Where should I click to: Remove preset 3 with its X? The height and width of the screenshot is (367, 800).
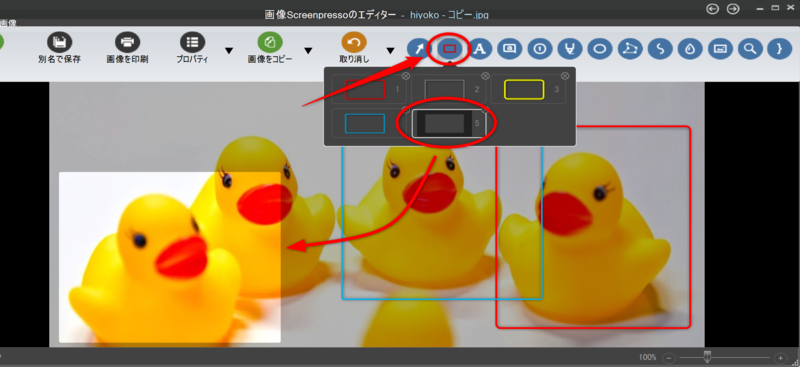[564, 76]
